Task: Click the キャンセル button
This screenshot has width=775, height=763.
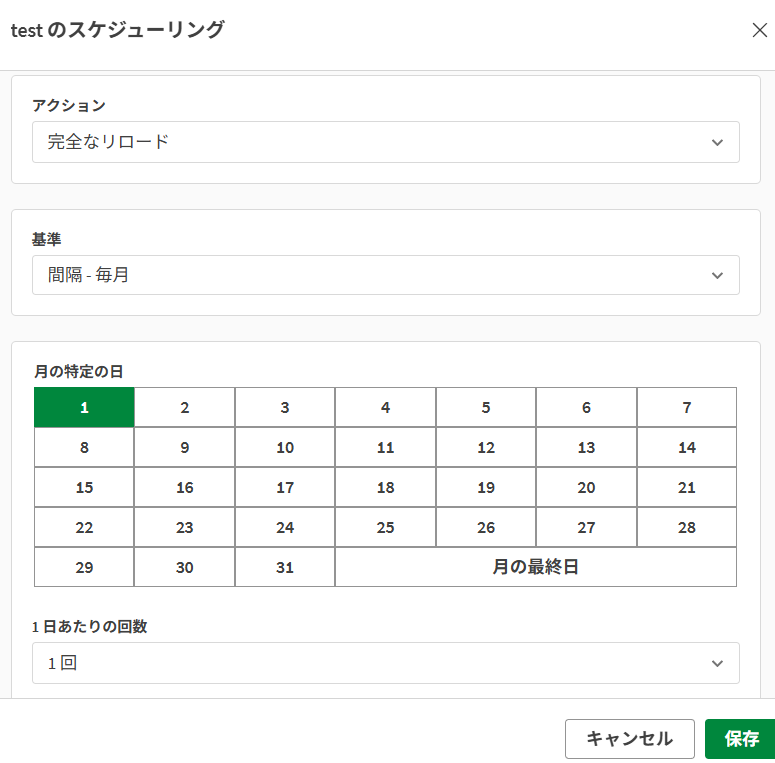Action: 629,739
